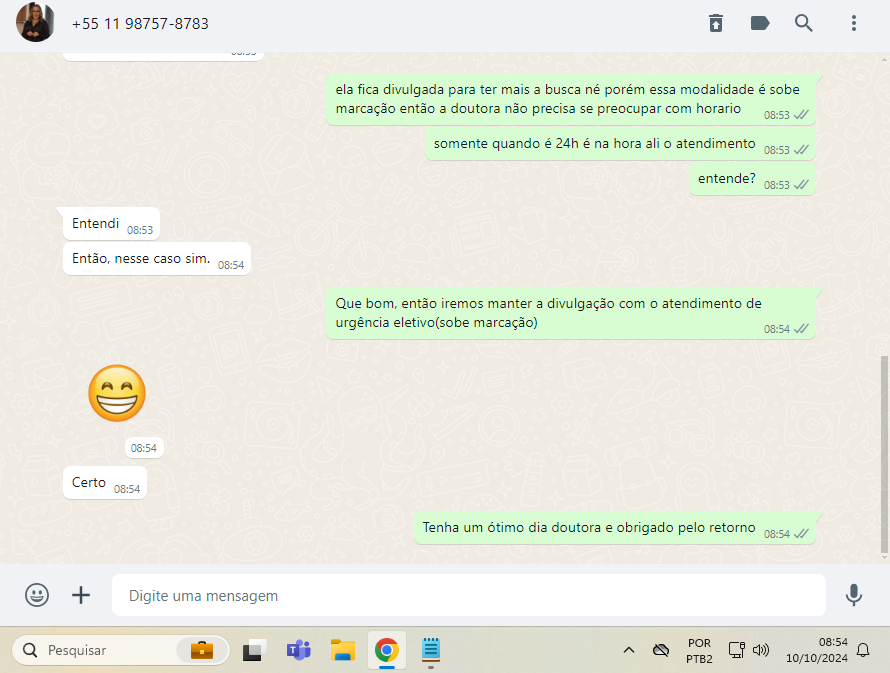The width and height of the screenshot is (890, 673).
Task: Switch to Google Chrome in taskbar
Action: [x=386, y=650]
